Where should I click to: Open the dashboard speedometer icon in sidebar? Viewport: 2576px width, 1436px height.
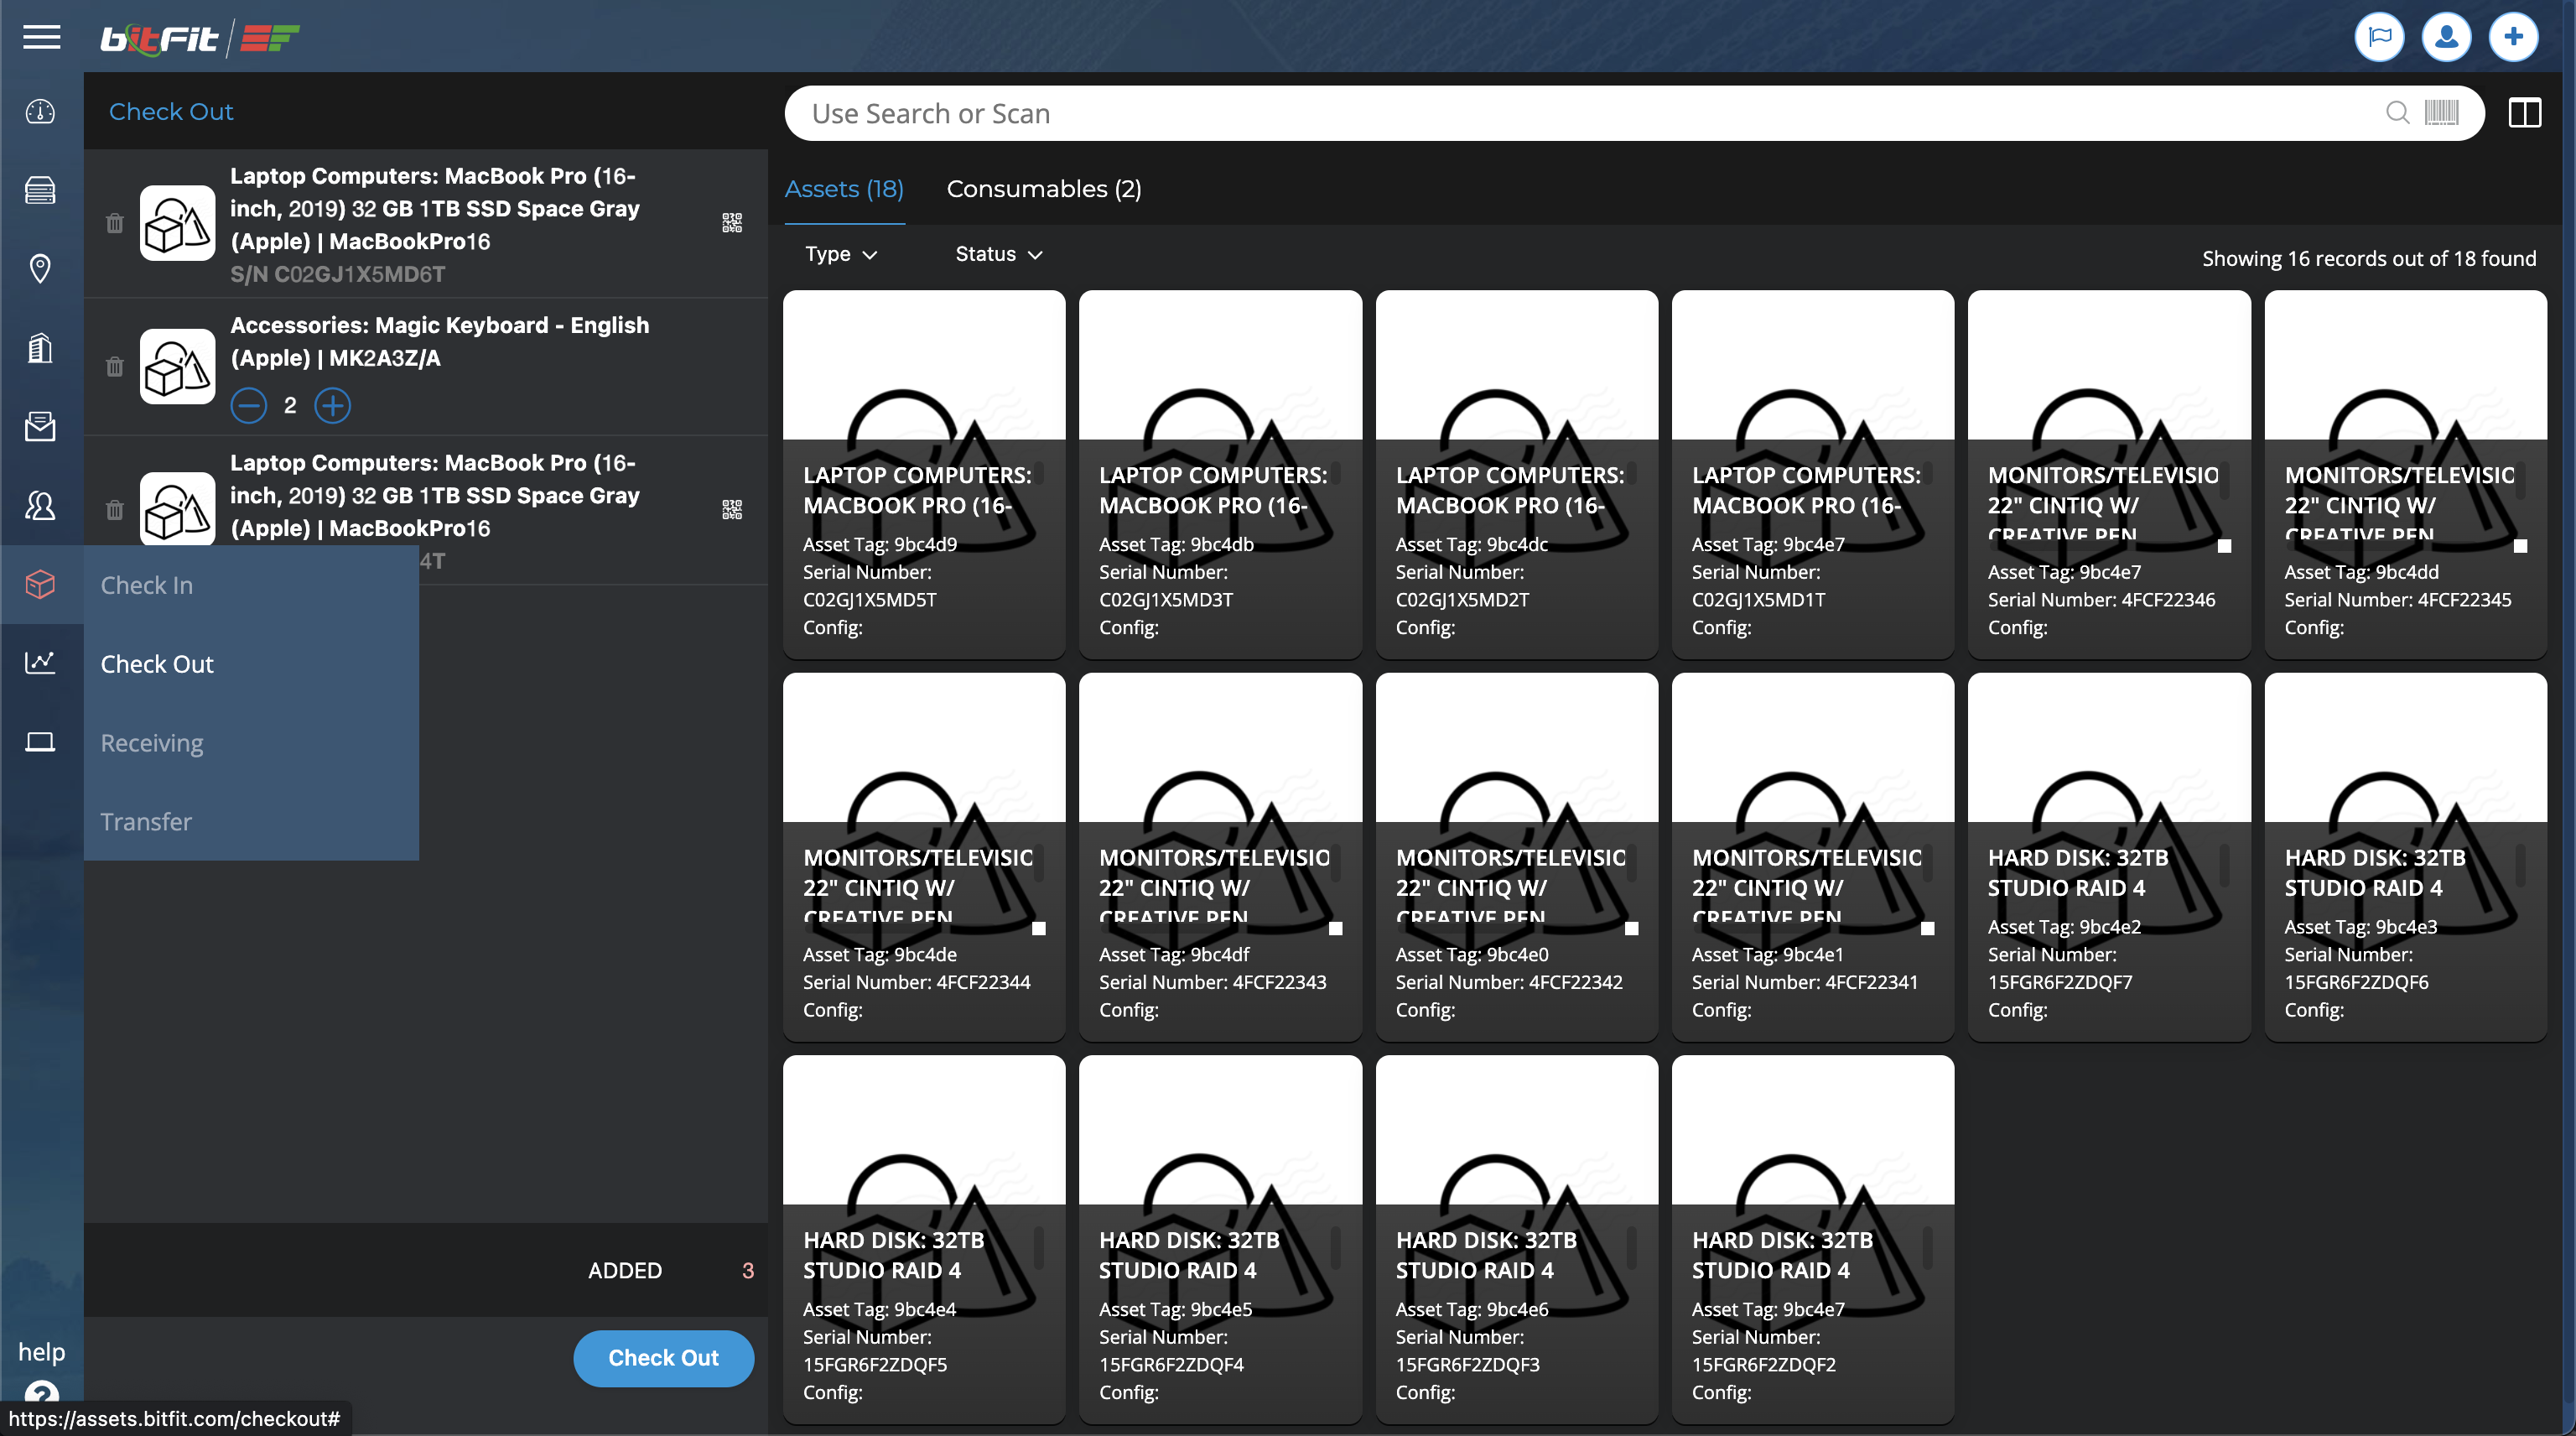[40, 112]
